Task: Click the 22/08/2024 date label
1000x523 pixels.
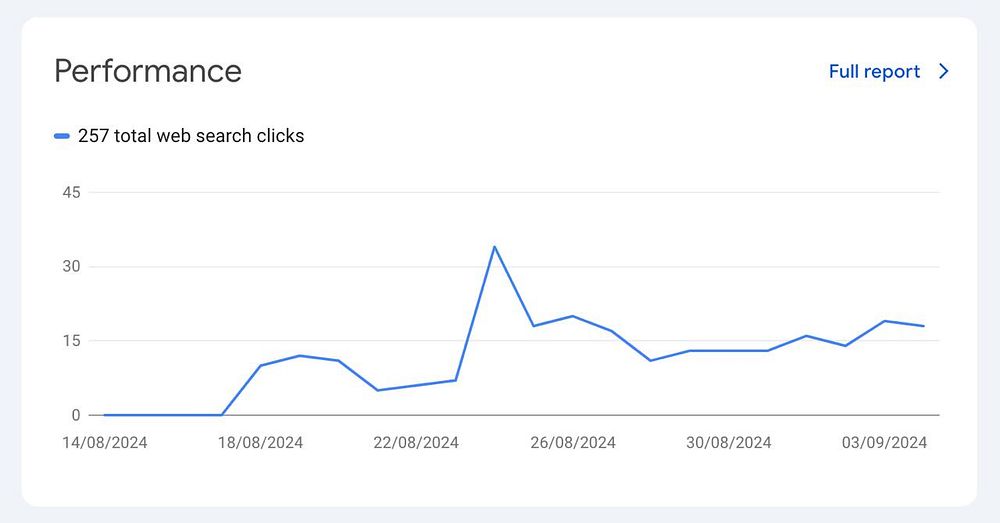Action: coord(416,443)
